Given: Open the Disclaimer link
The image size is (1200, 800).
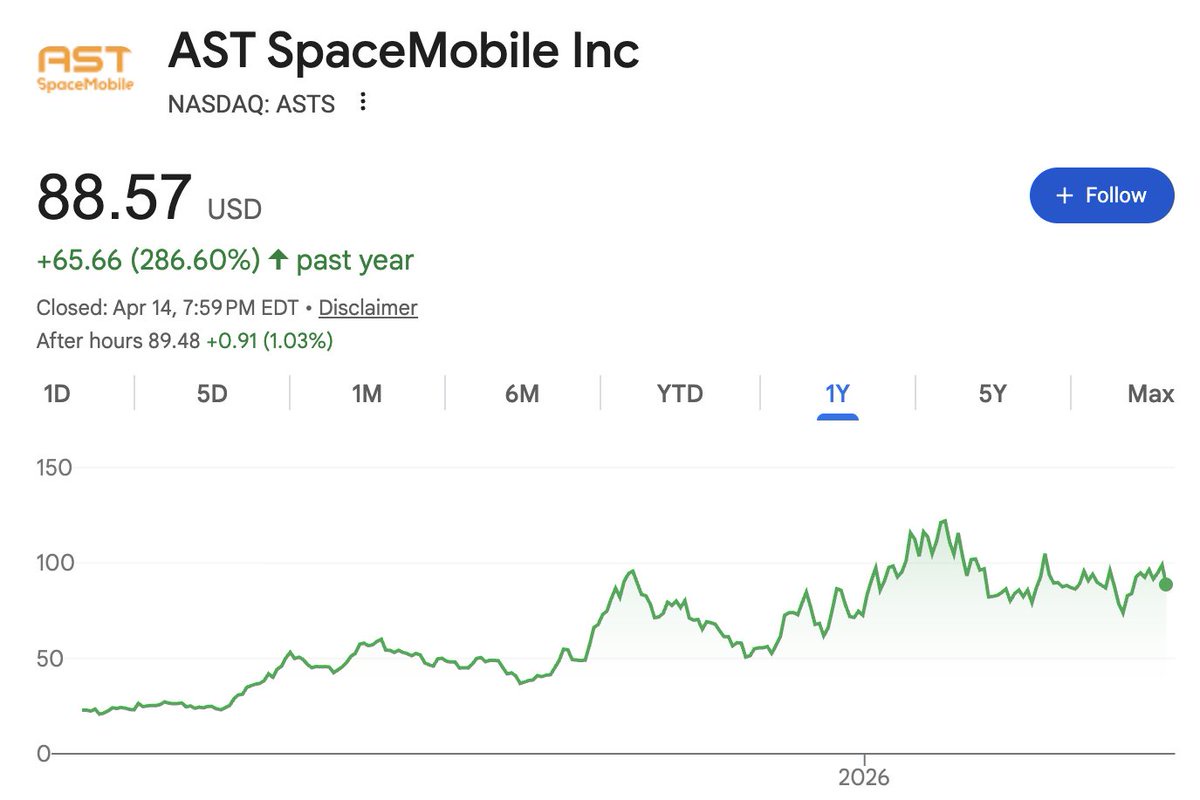Looking at the screenshot, I should pyautogui.click(x=368, y=308).
